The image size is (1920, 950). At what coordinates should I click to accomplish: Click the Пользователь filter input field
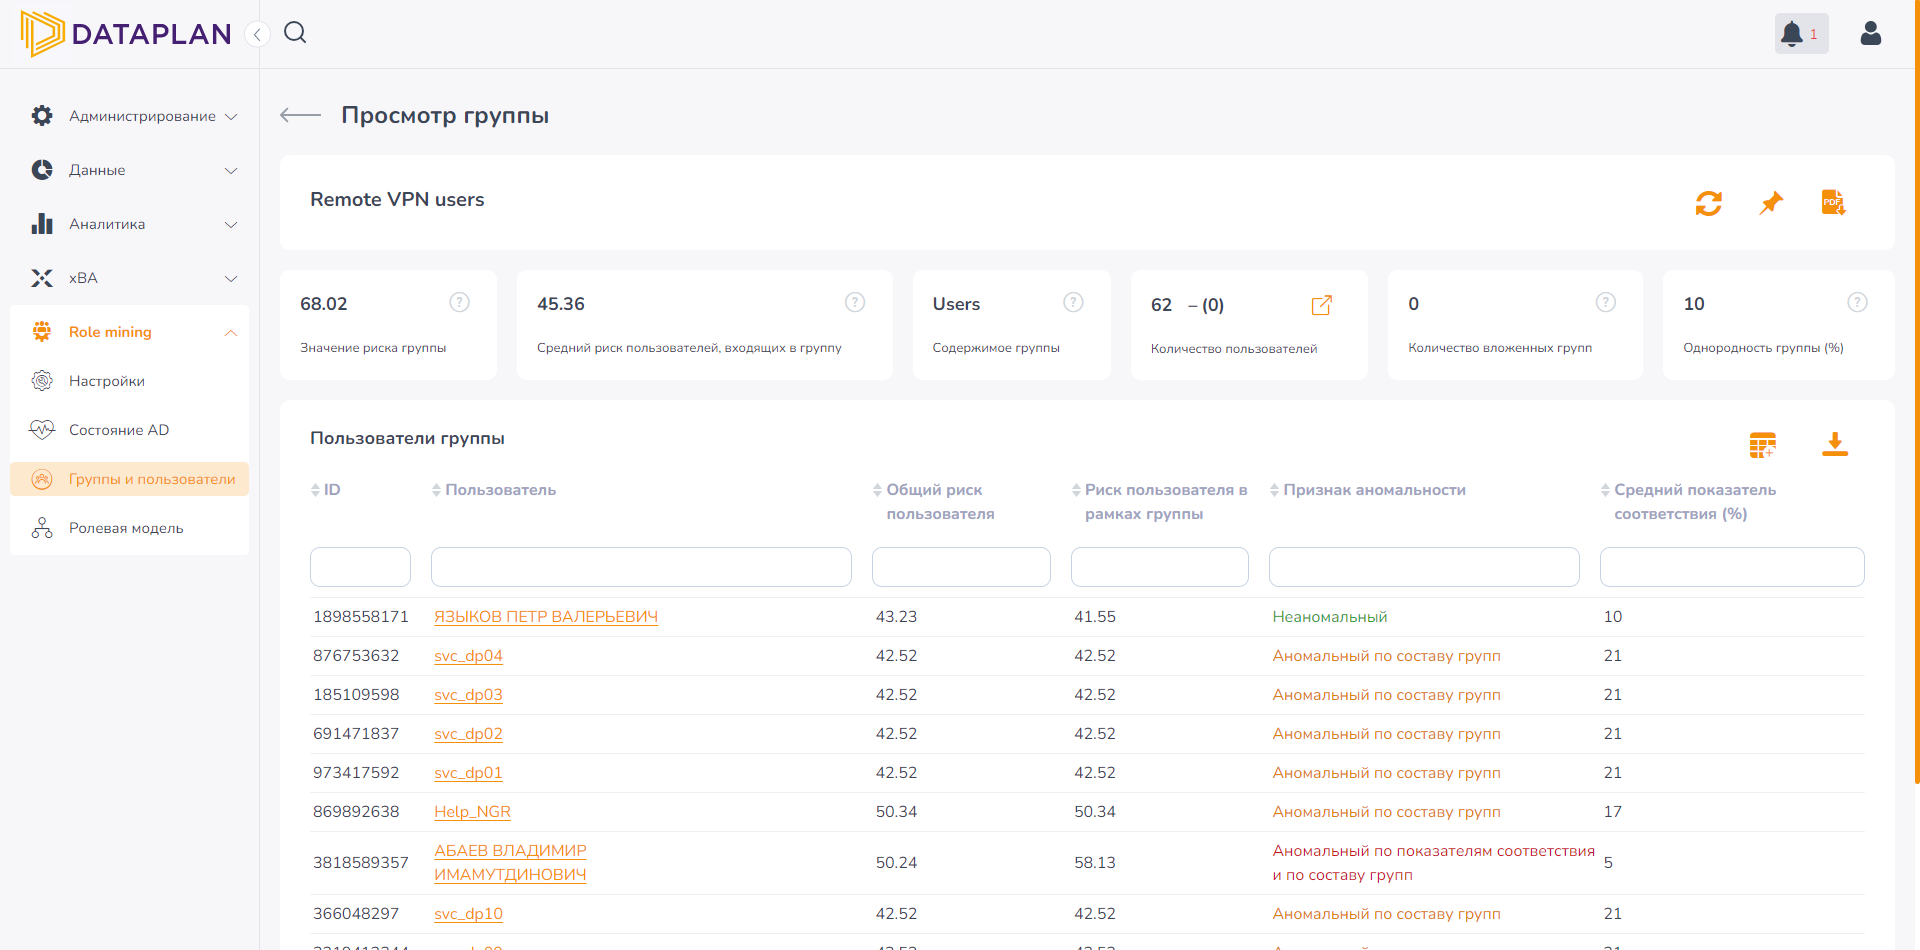(641, 567)
